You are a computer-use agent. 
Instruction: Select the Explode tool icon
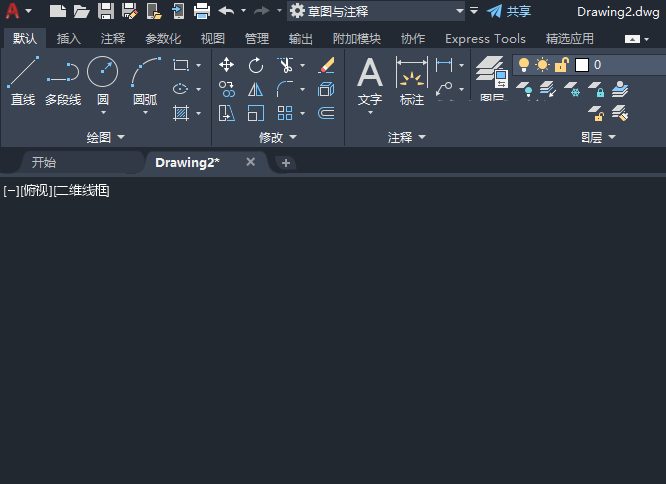326,89
